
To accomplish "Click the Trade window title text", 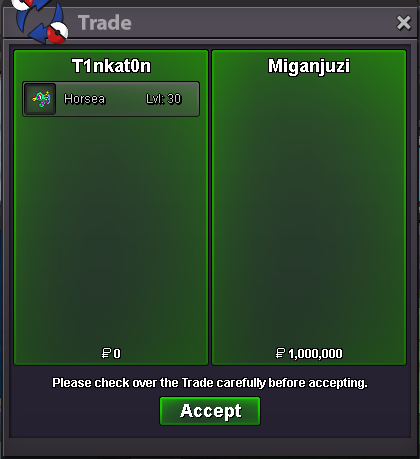I will tap(105, 23).
